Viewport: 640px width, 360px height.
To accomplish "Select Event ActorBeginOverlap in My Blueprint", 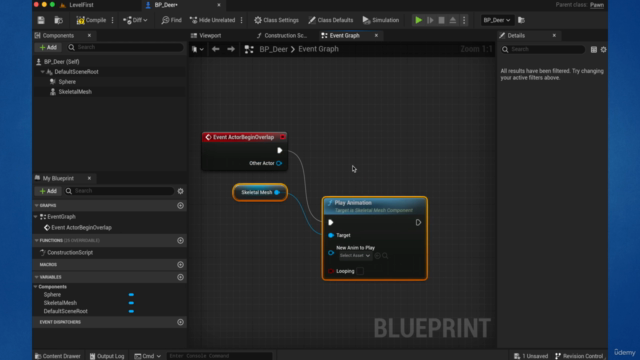I will [81, 228].
